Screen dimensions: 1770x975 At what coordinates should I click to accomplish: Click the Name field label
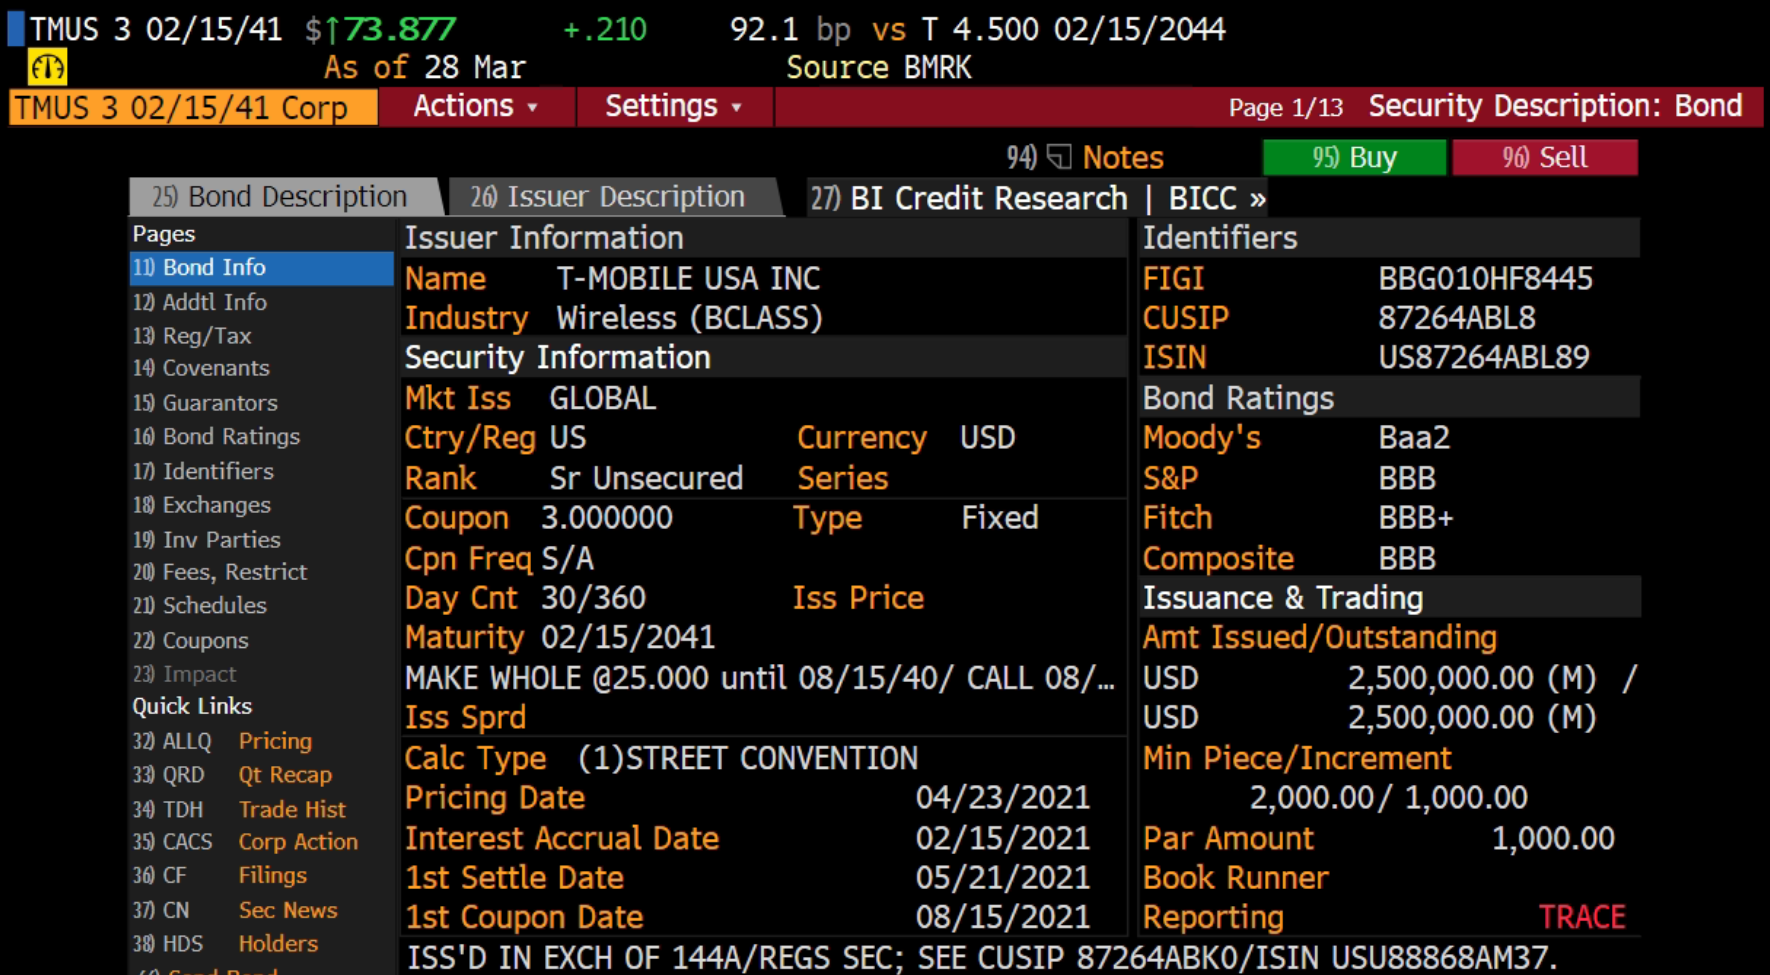[445, 278]
